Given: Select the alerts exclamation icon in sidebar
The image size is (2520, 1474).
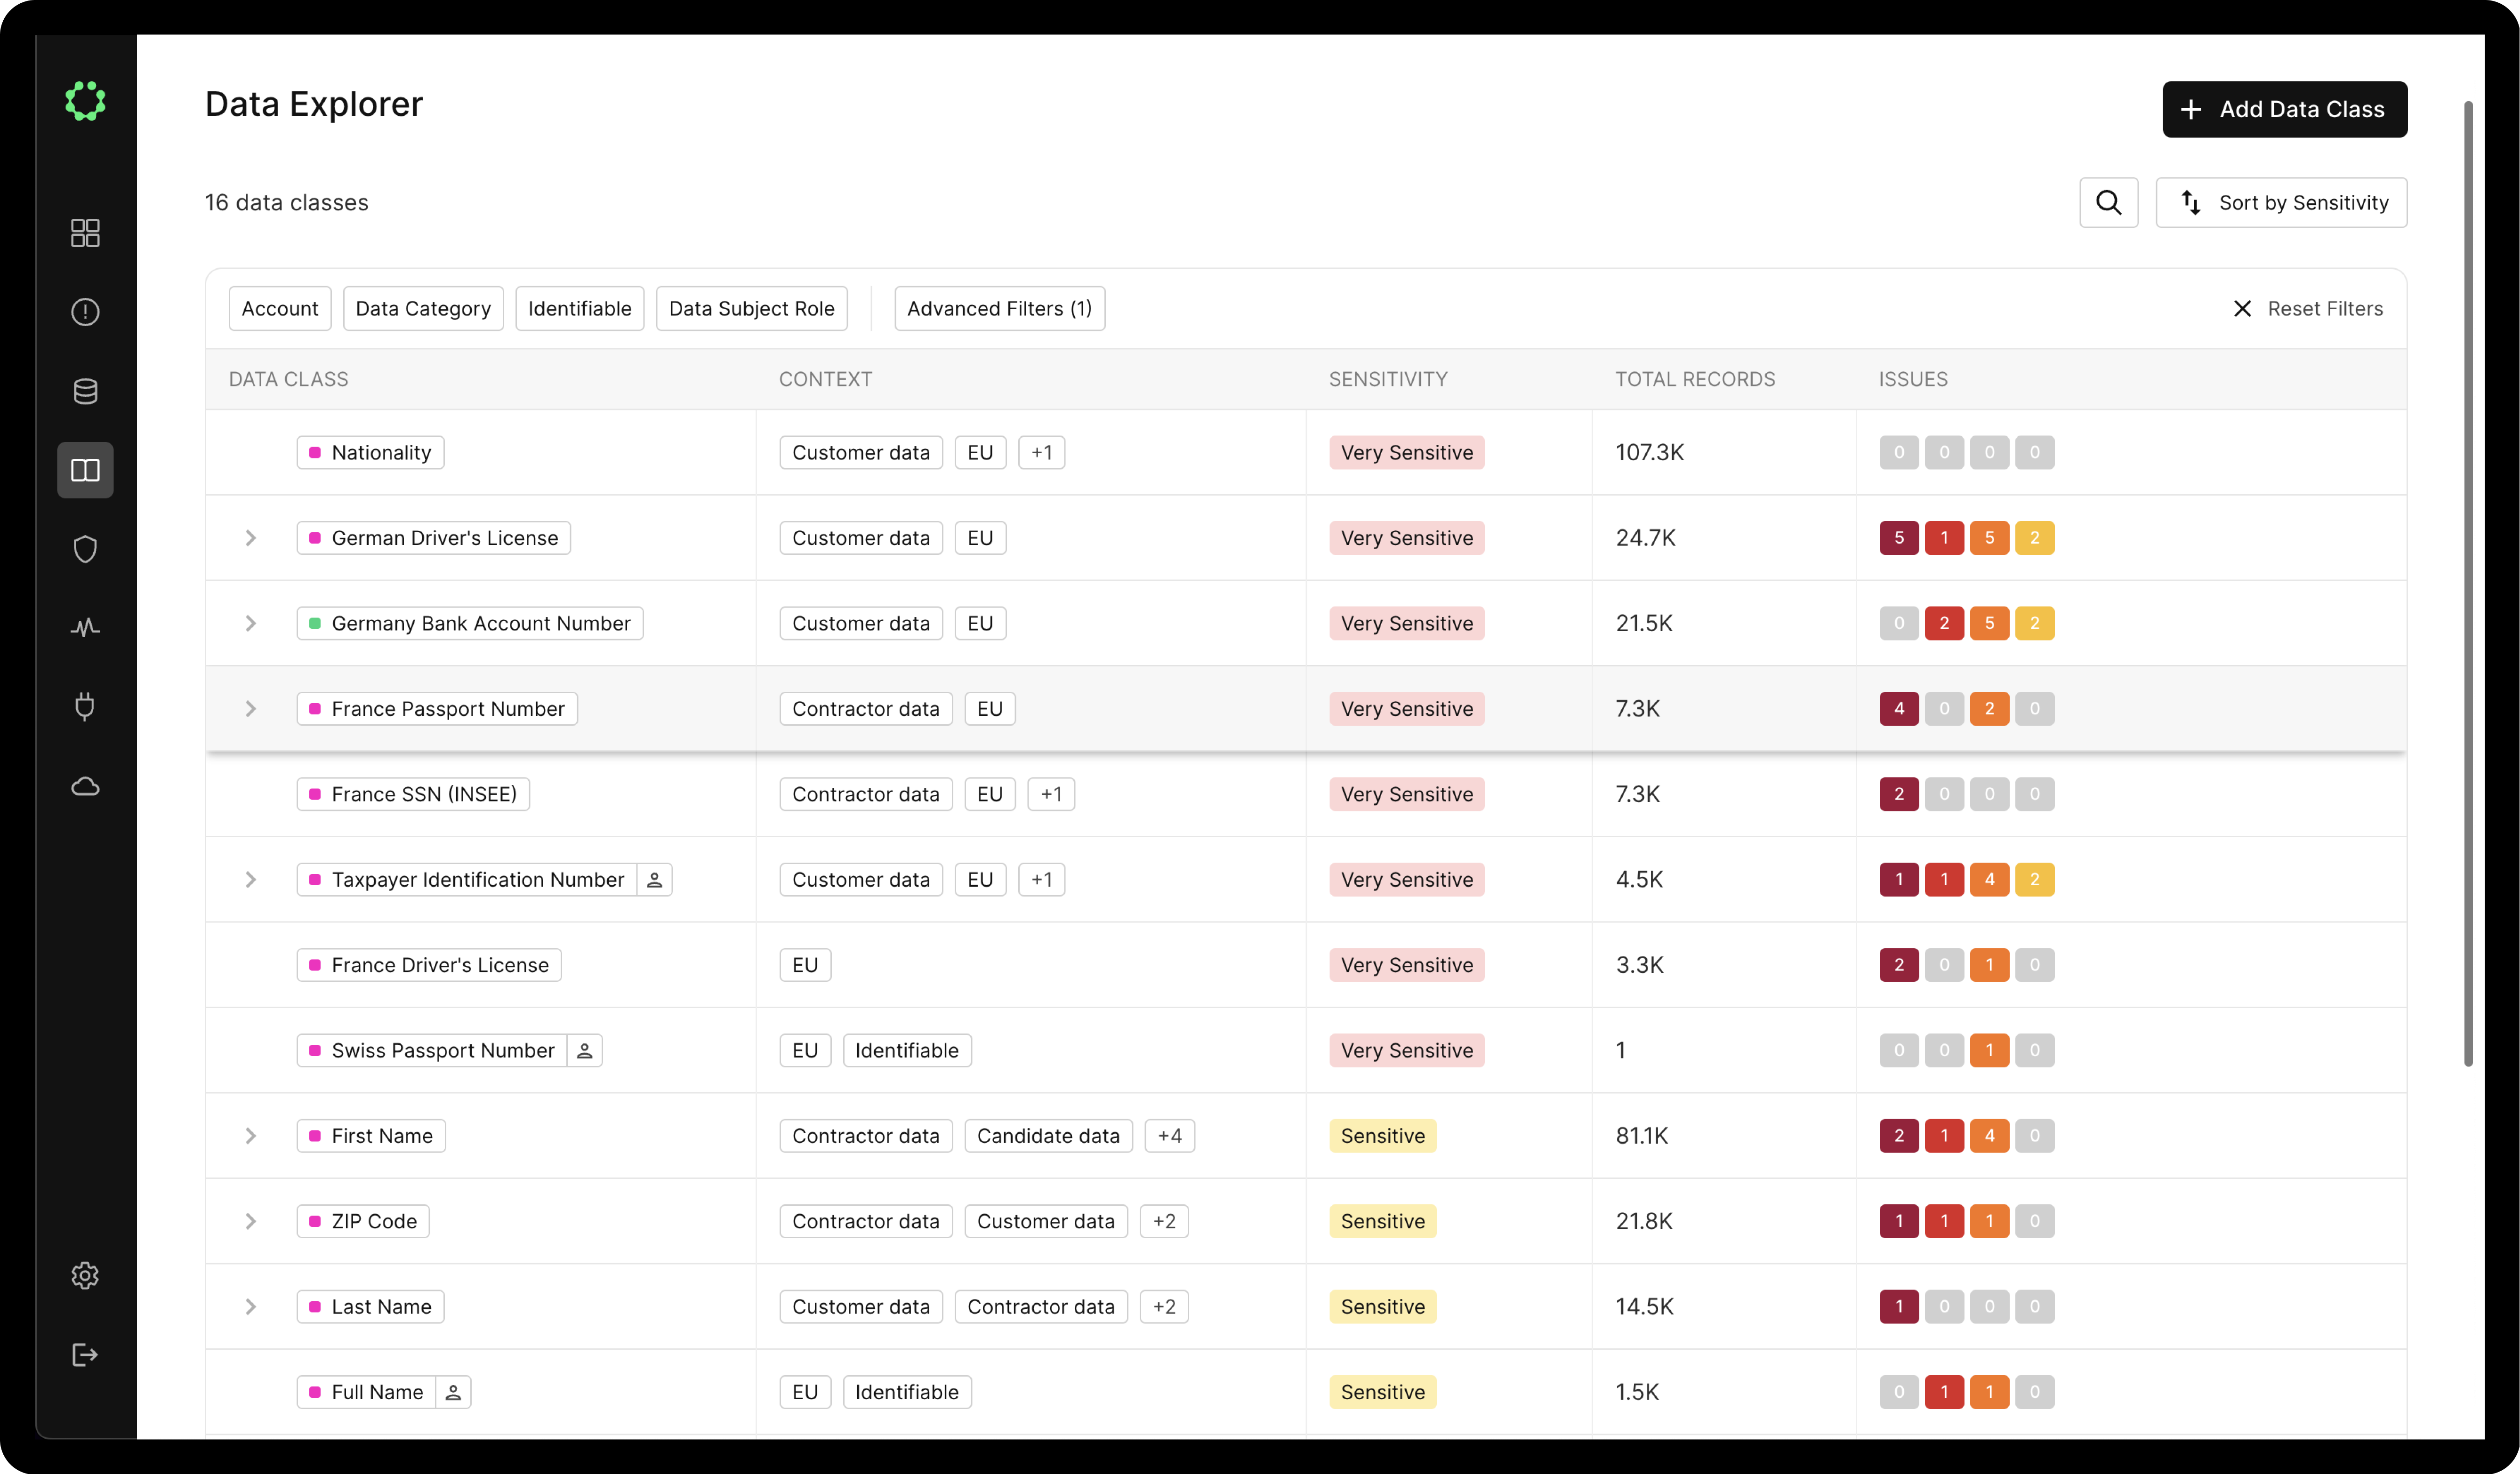Looking at the screenshot, I should click(x=85, y=311).
